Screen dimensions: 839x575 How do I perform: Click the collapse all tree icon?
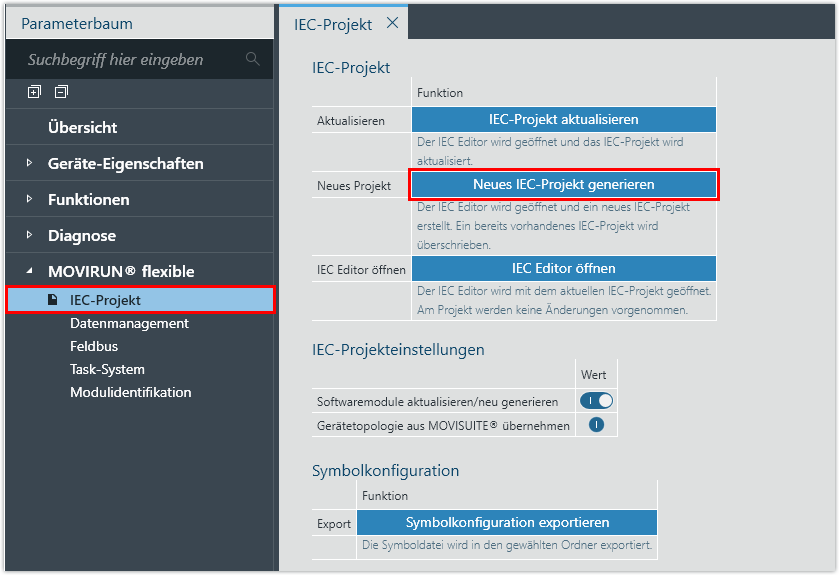pyautogui.click(x=62, y=92)
